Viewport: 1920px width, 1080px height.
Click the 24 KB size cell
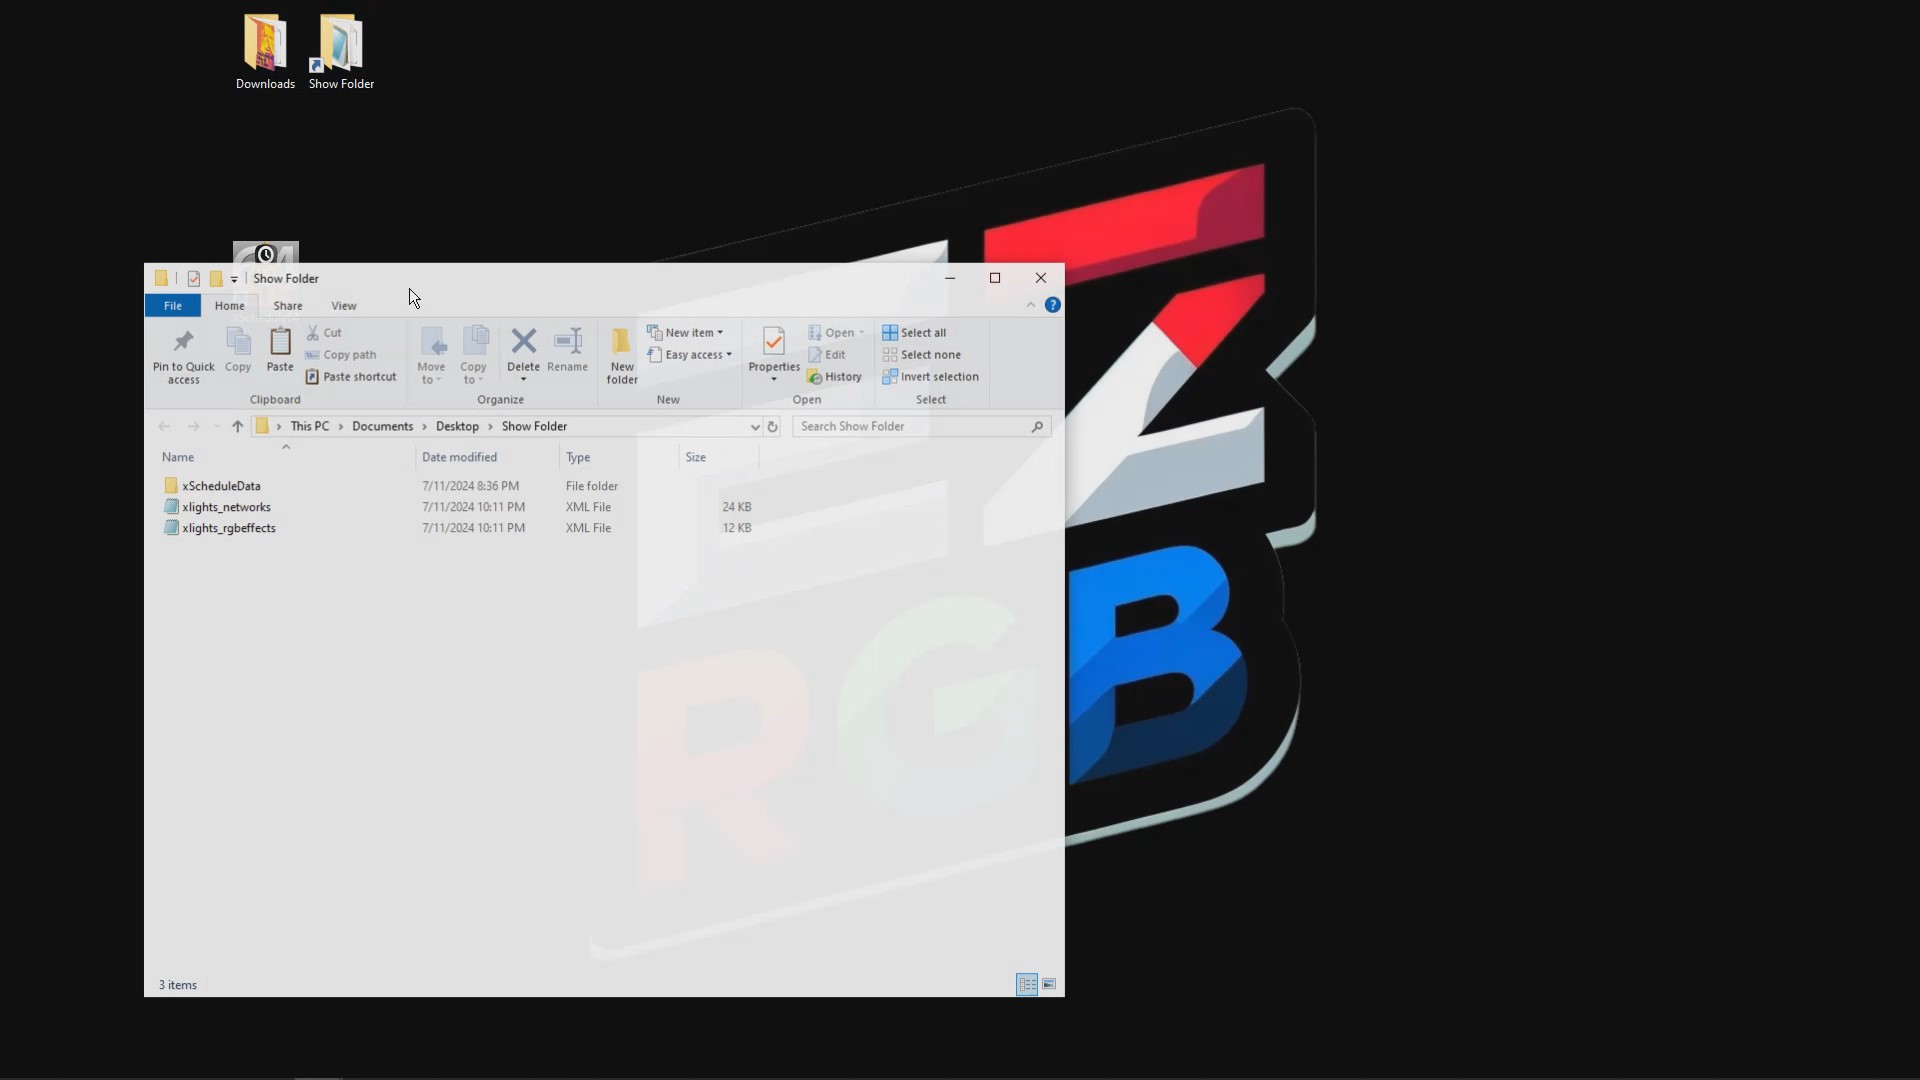point(737,507)
